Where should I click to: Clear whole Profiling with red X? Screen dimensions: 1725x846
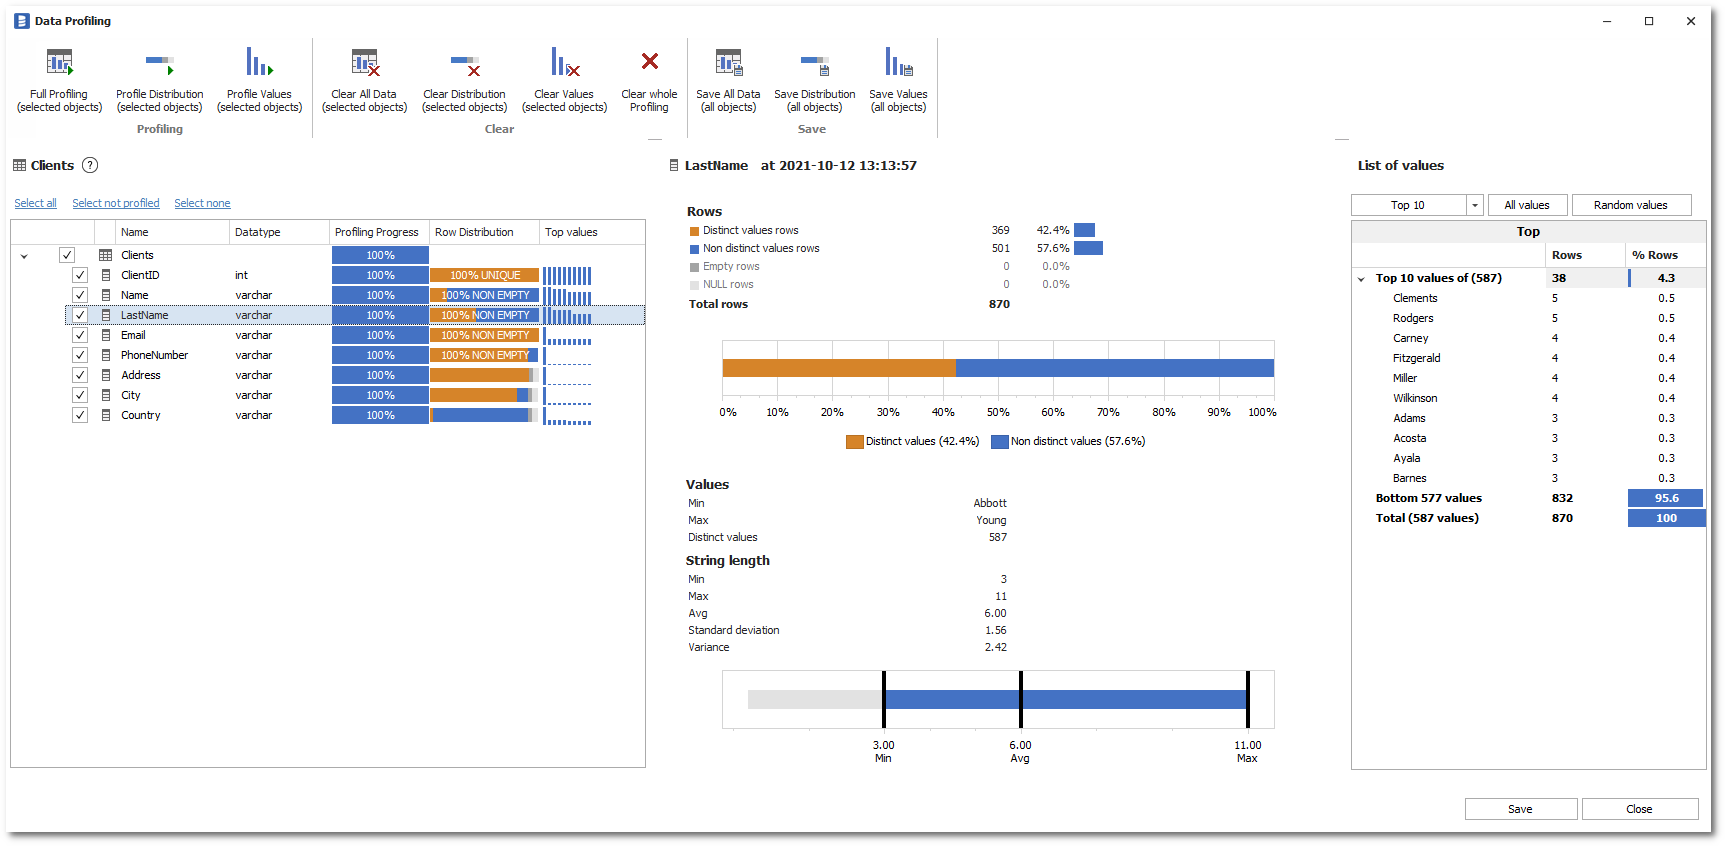(x=649, y=62)
